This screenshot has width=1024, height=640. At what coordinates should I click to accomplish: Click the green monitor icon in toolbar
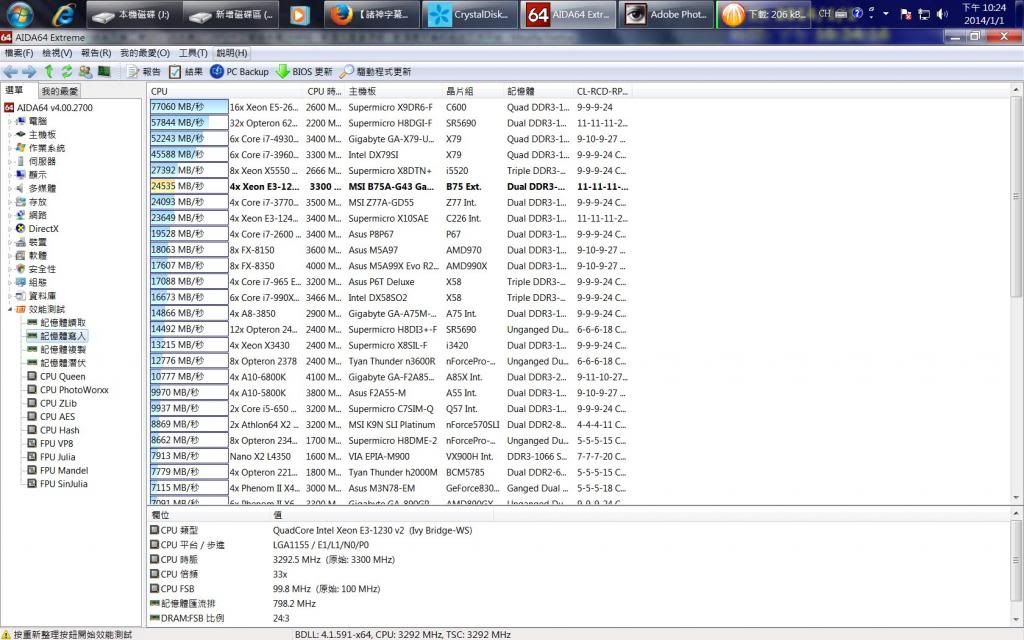click(x=104, y=71)
